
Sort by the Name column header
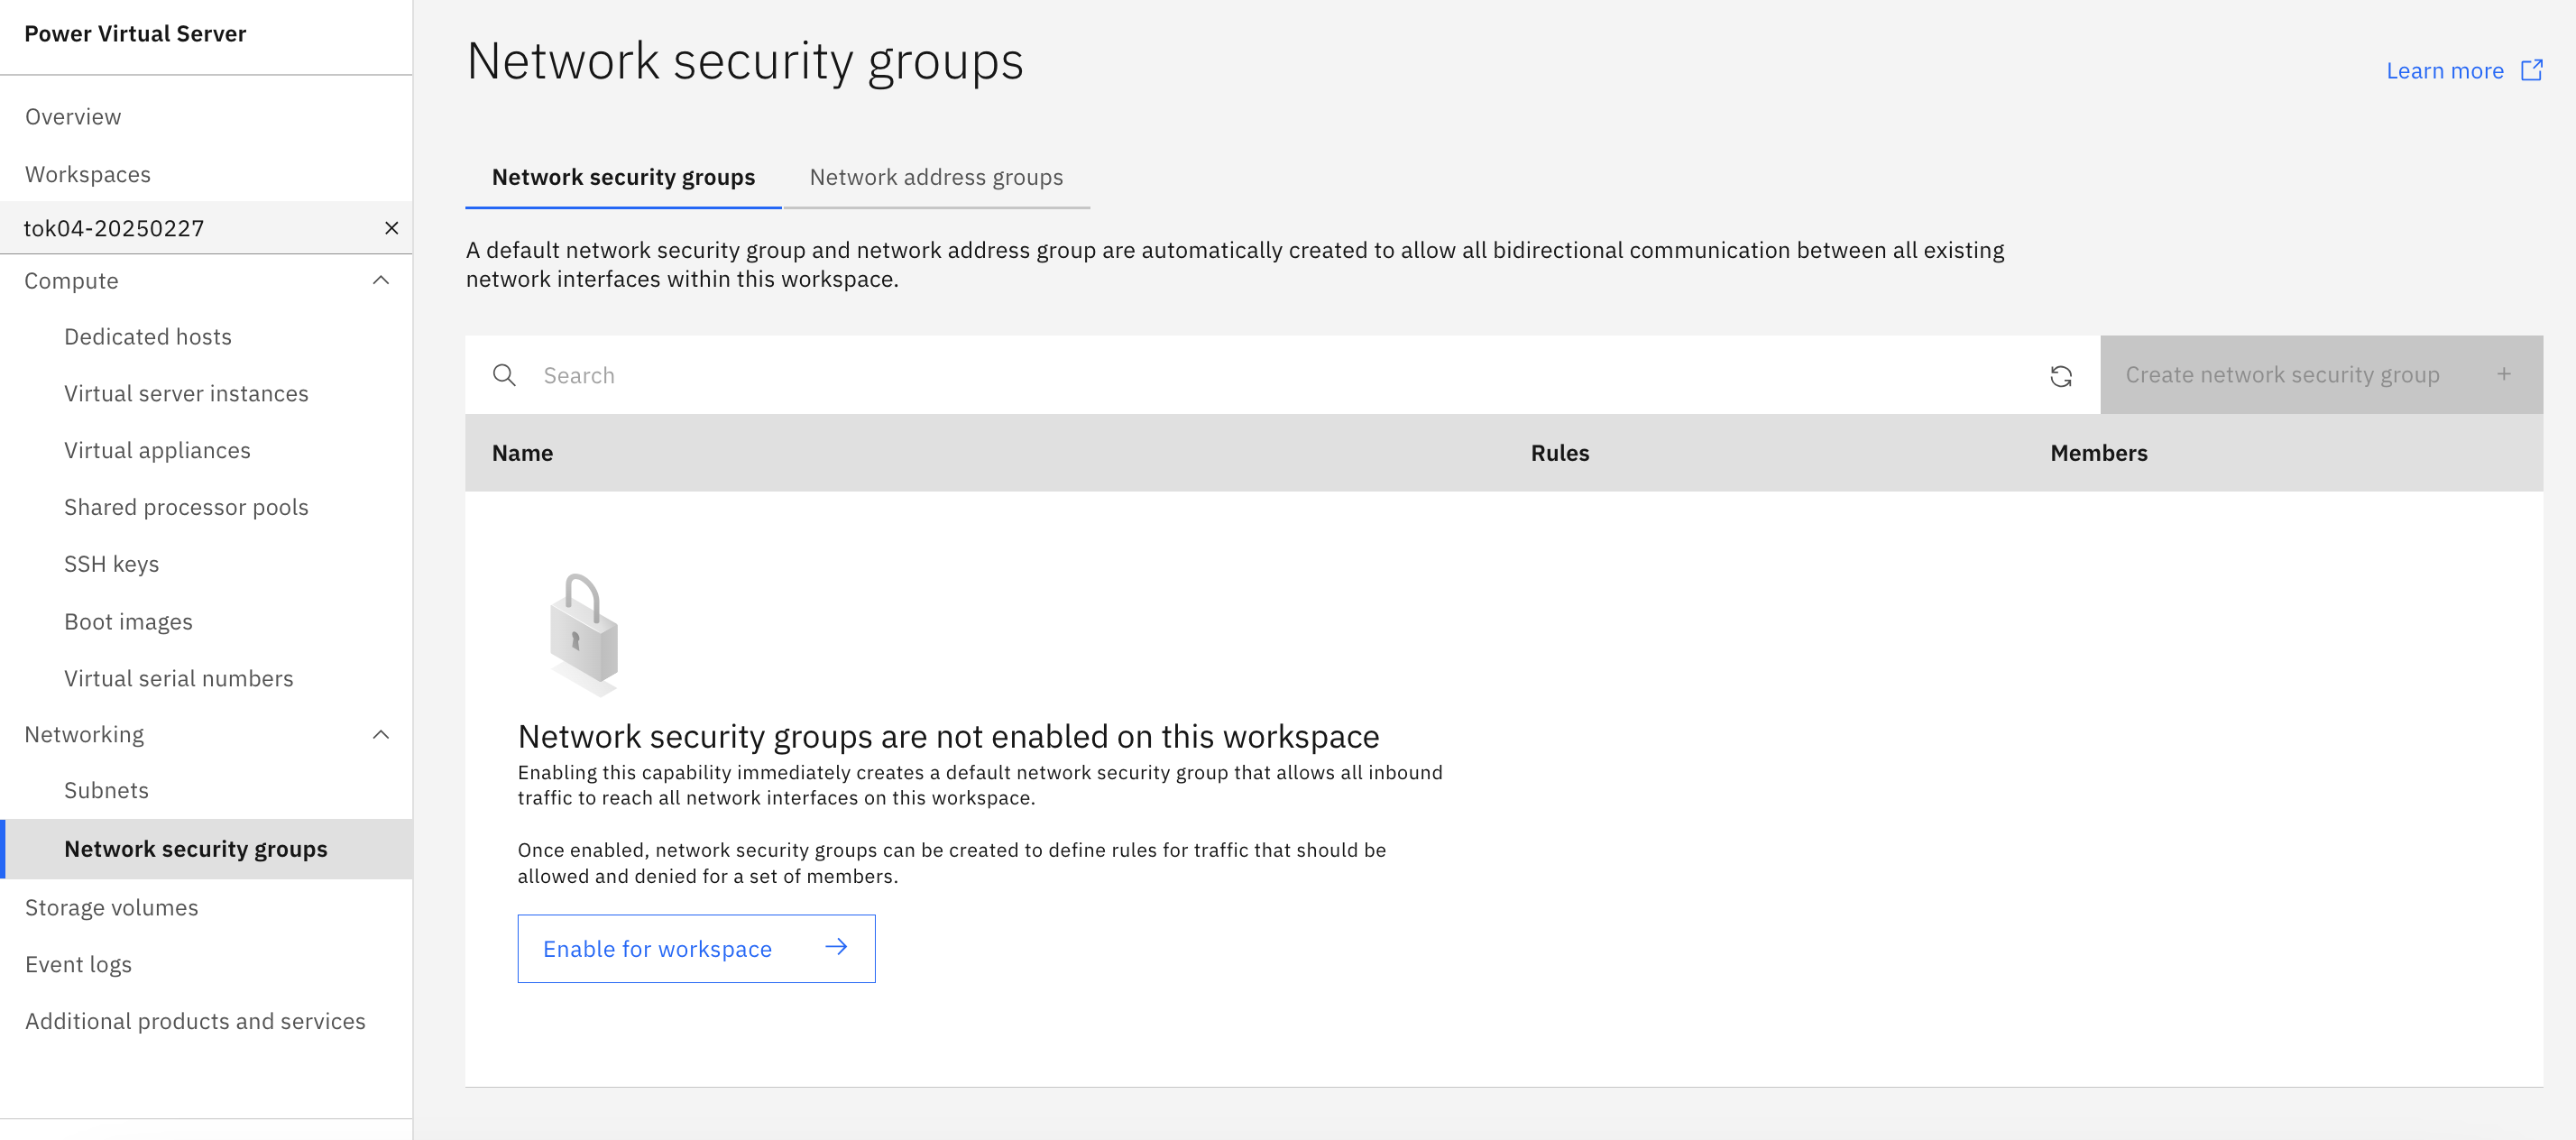point(522,453)
